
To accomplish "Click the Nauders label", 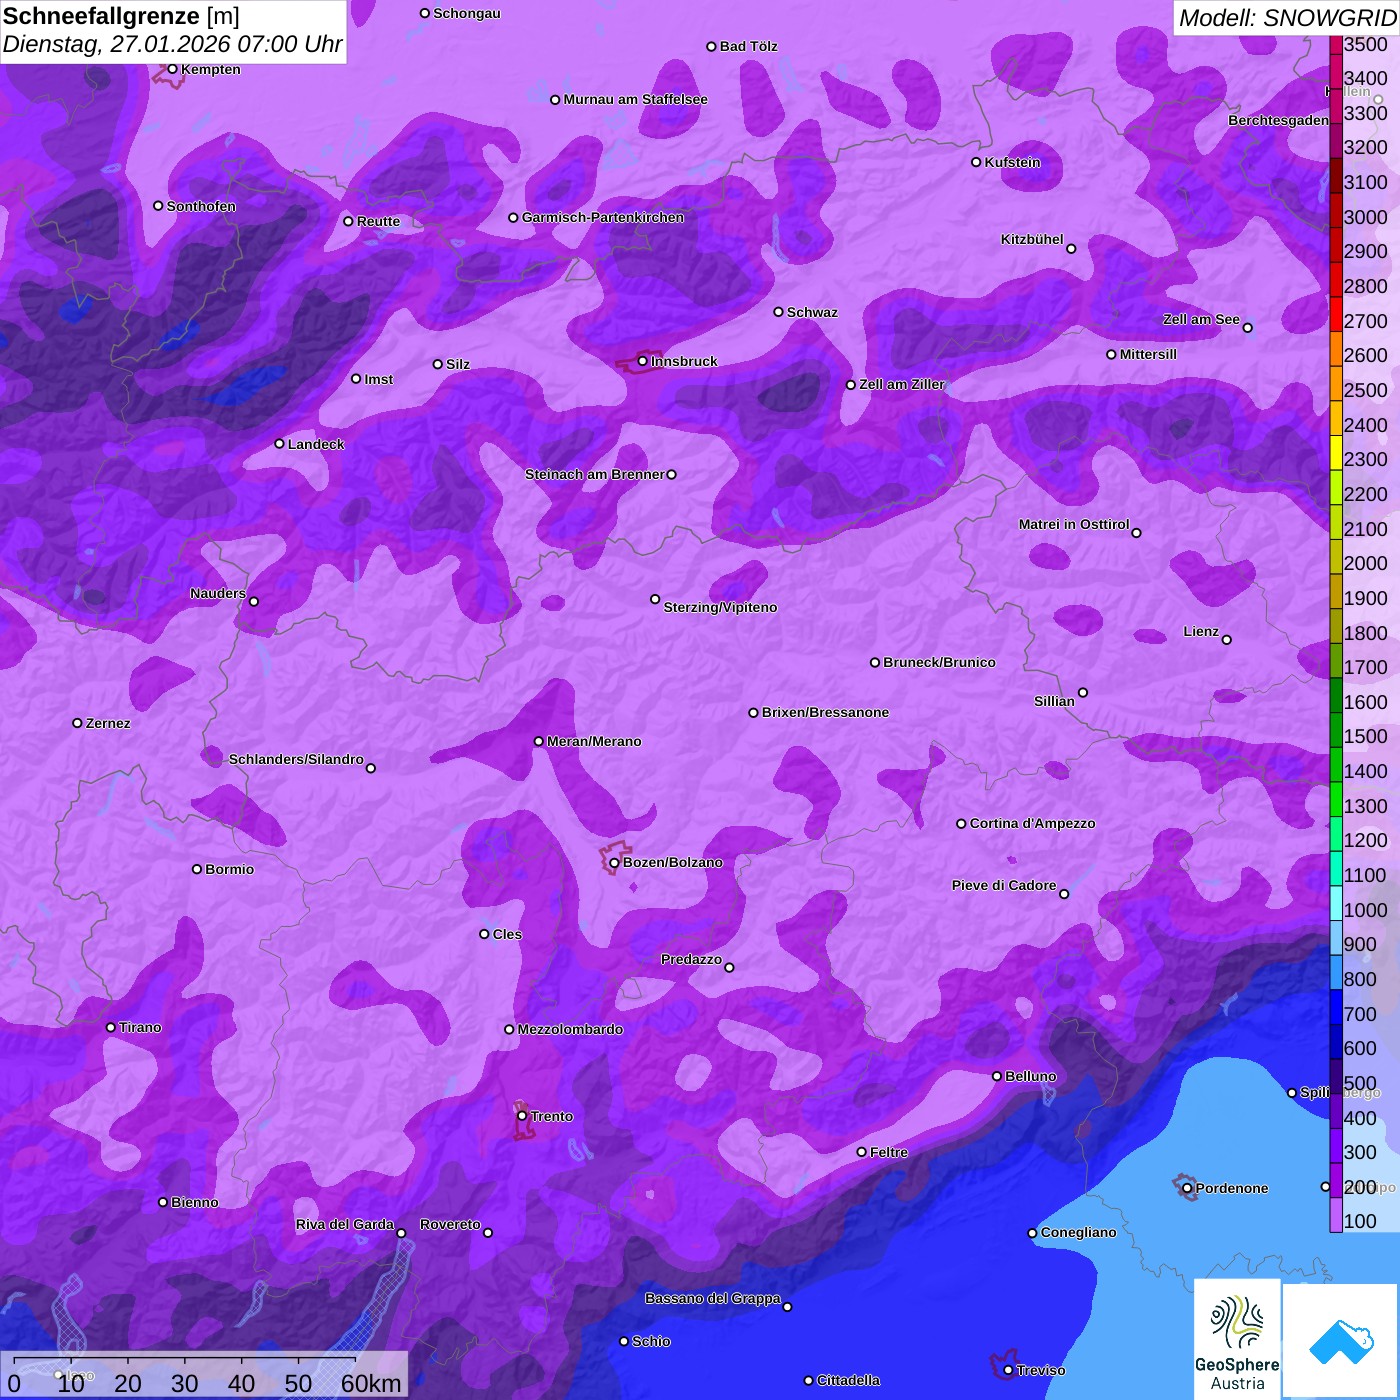I will pyautogui.click(x=218, y=593).
